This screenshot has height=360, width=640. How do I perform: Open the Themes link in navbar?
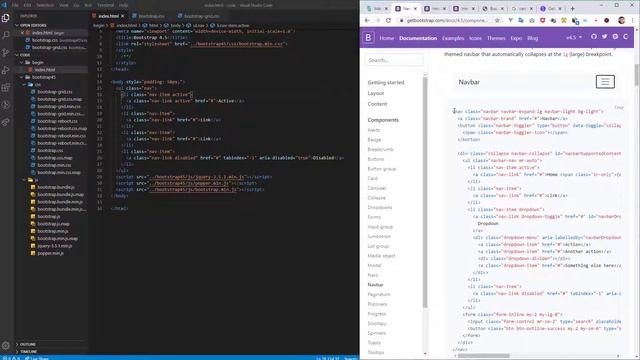click(x=496, y=38)
